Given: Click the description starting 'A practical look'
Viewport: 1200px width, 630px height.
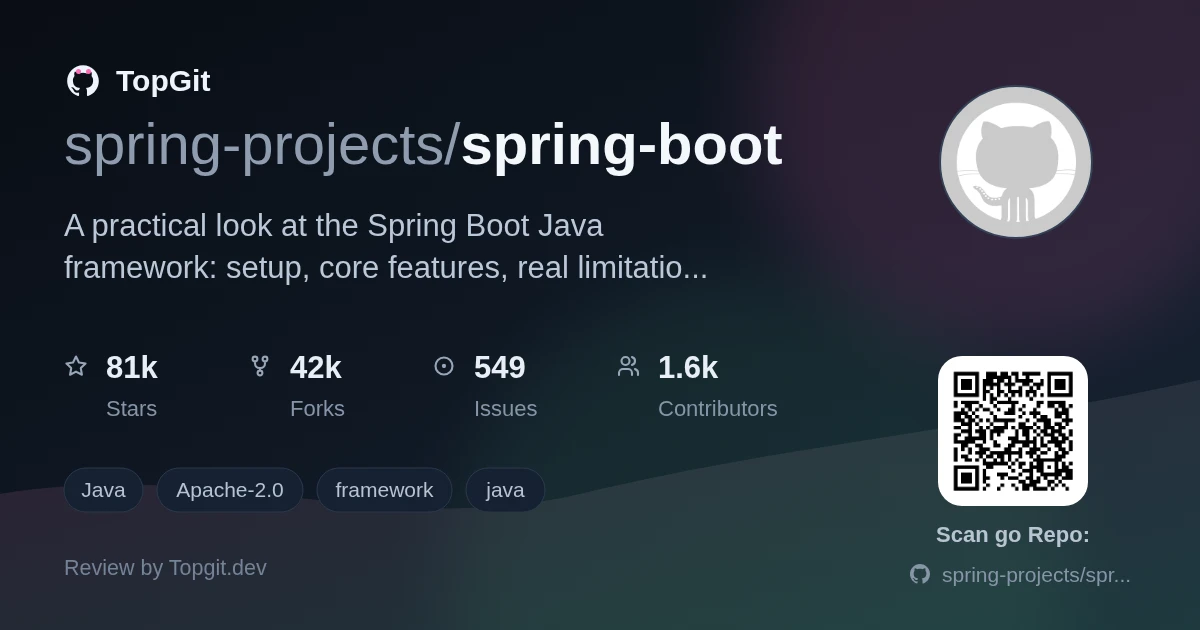Looking at the screenshot, I should [x=386, y=246].
